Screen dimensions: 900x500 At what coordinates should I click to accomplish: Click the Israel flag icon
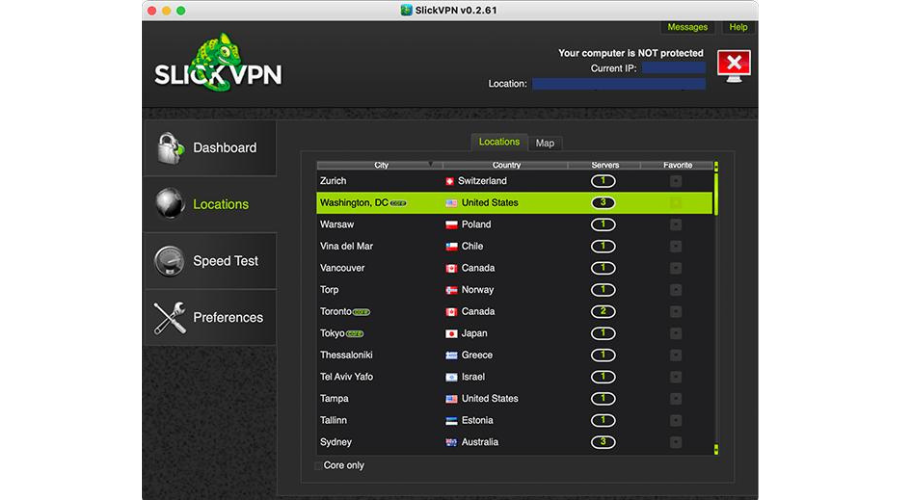pyautogui.click(x=451, y=377)
